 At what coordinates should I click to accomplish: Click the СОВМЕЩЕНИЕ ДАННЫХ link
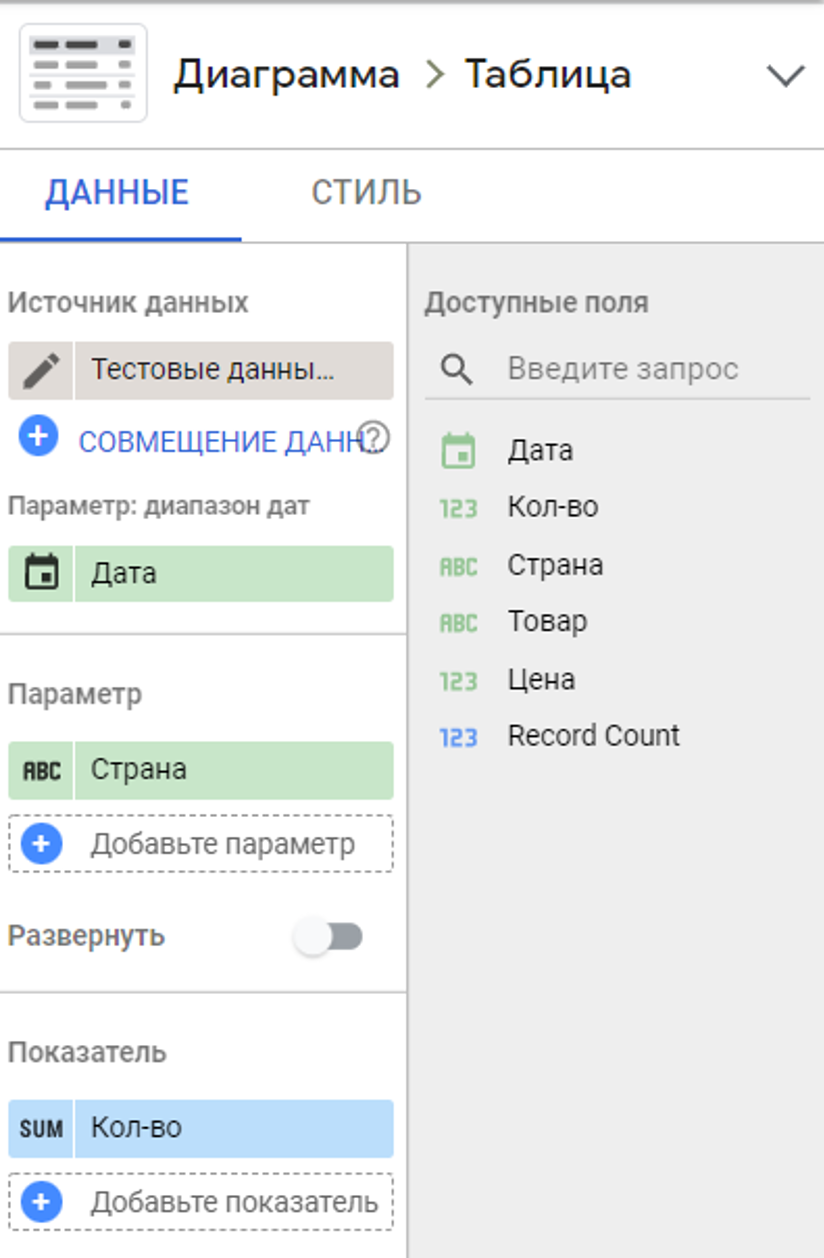218,441
